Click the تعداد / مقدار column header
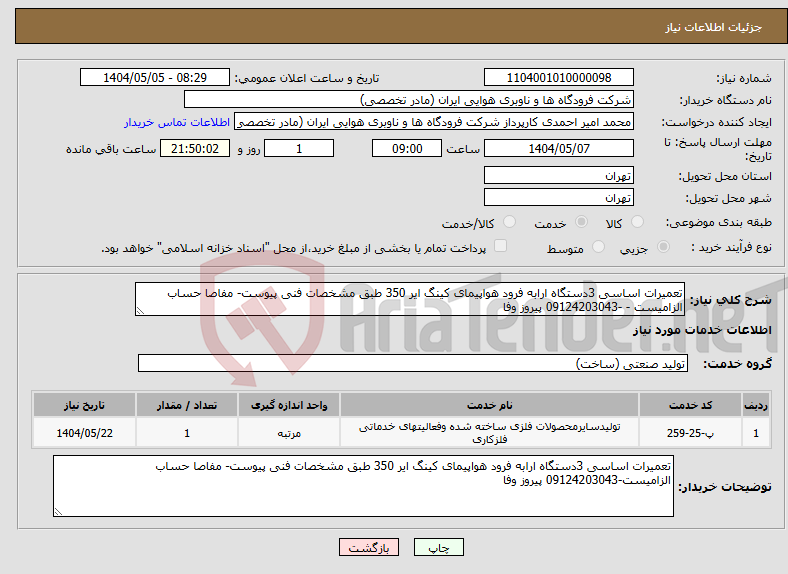The width and height of the screenshot is (788, 574). pyautogui.click(x=187, y=405)
